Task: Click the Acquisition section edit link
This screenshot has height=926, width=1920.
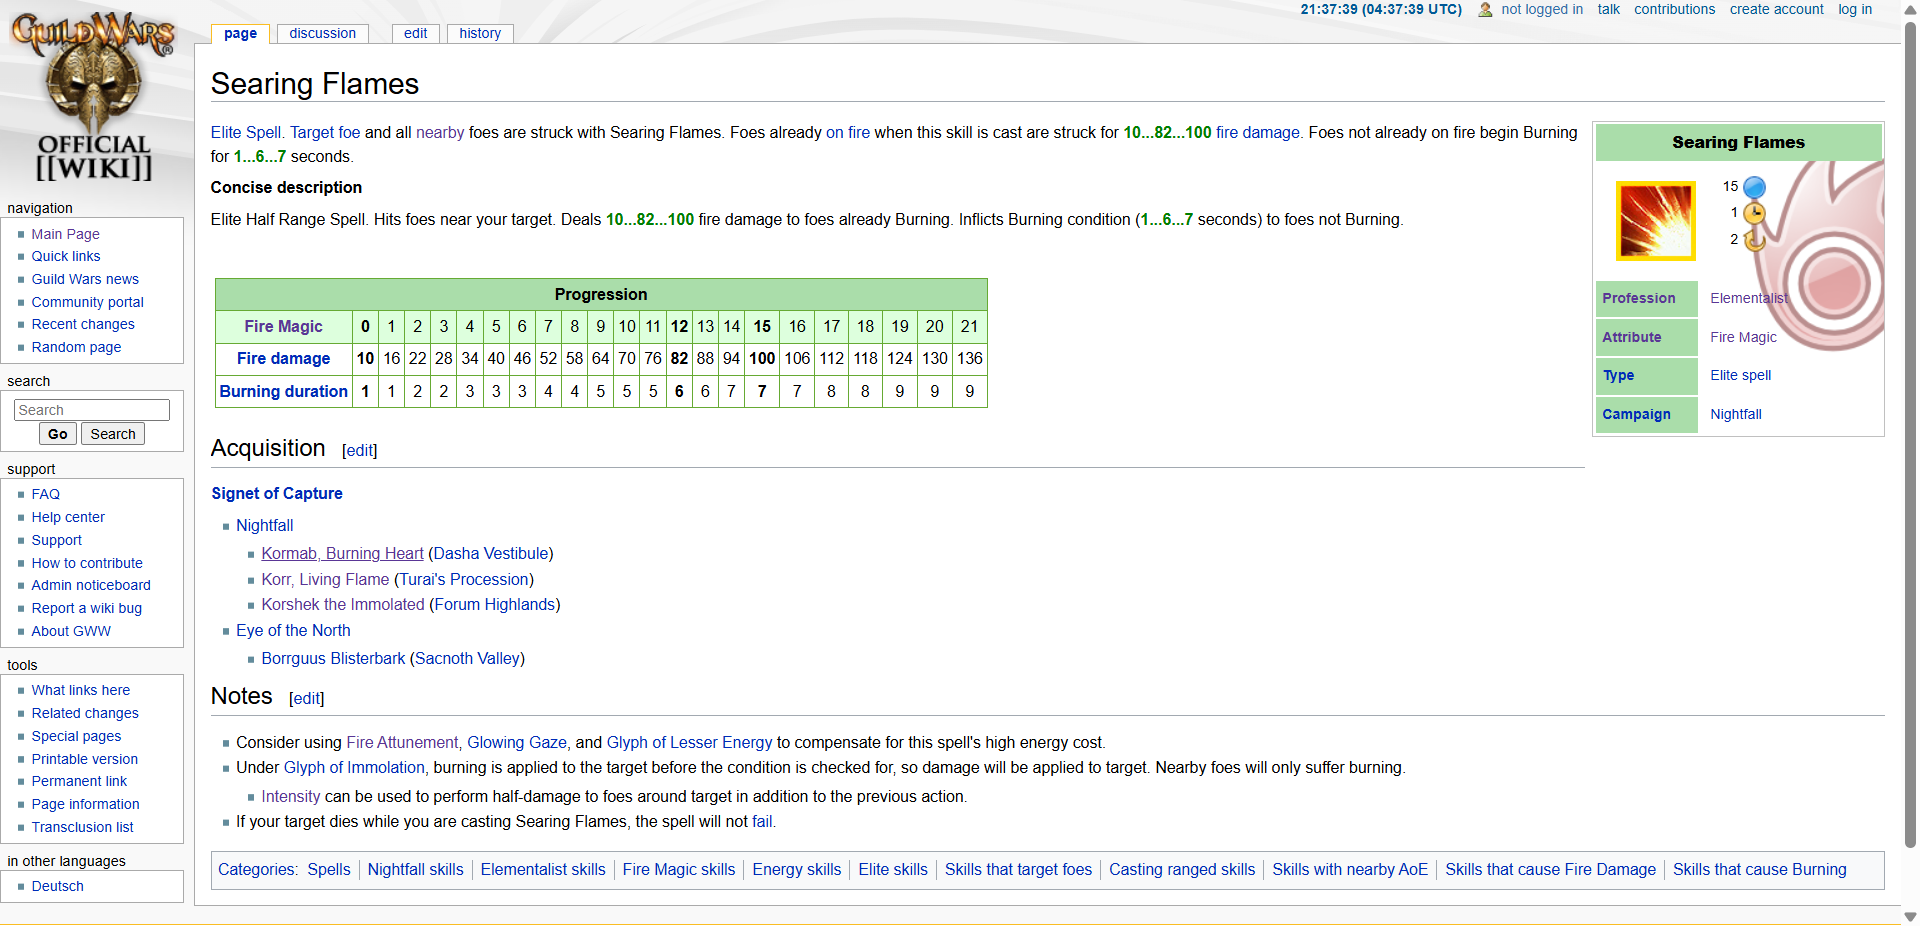Action: click(360, 450)
